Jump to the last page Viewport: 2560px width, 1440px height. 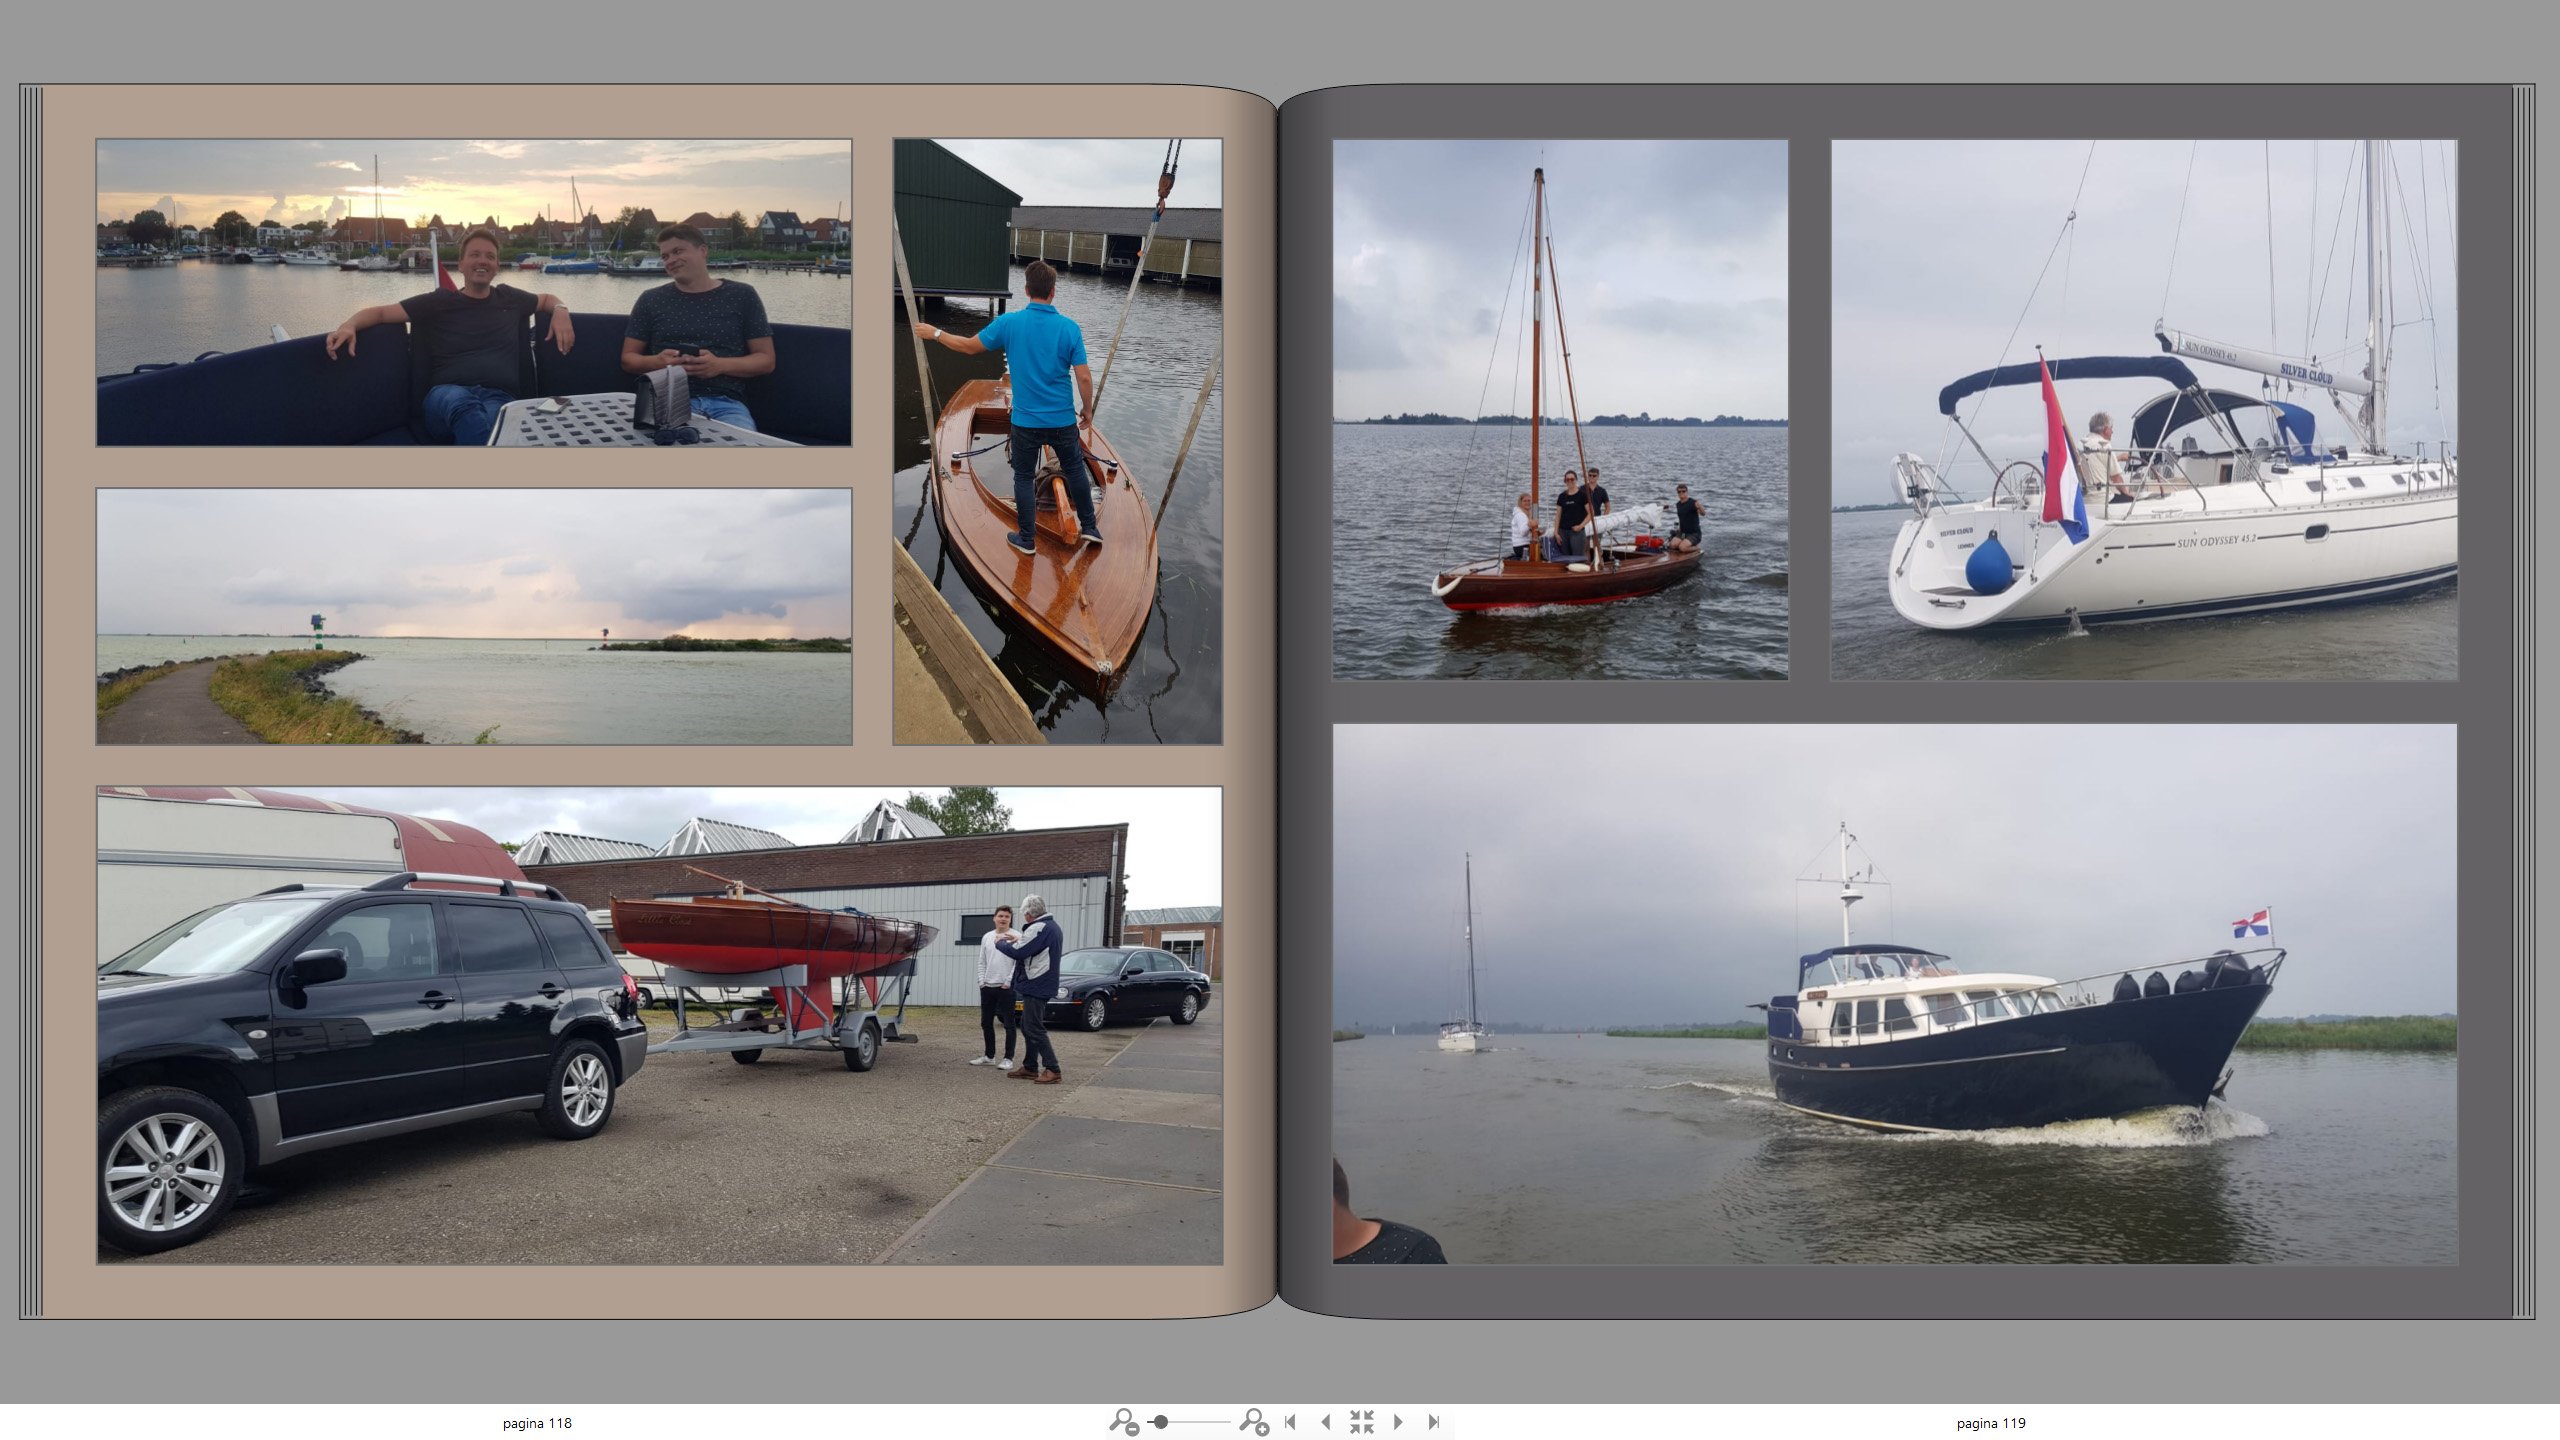(1434, 1421)
